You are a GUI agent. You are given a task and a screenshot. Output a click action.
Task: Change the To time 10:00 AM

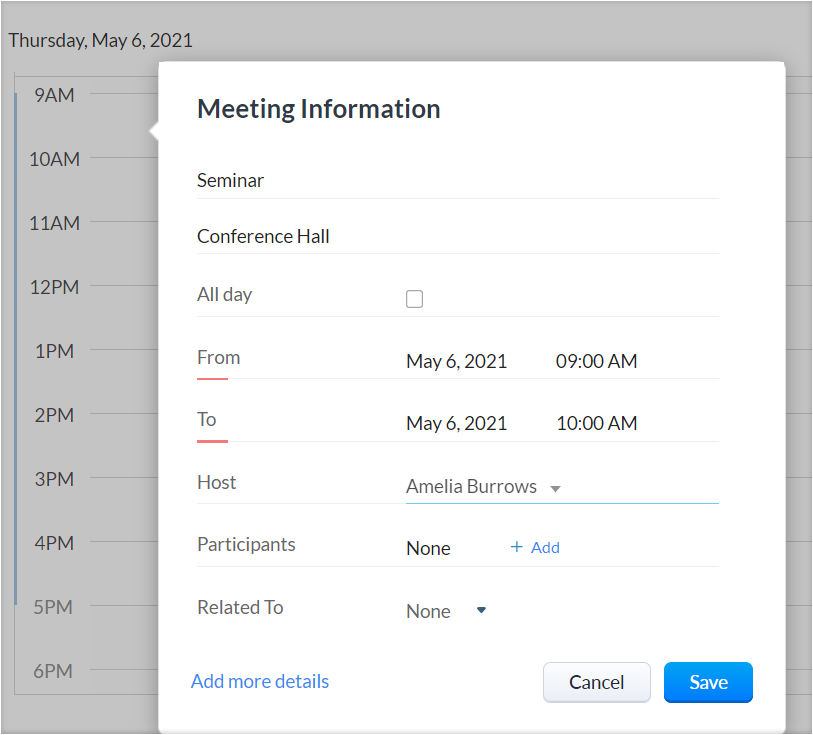click(596, 424)
